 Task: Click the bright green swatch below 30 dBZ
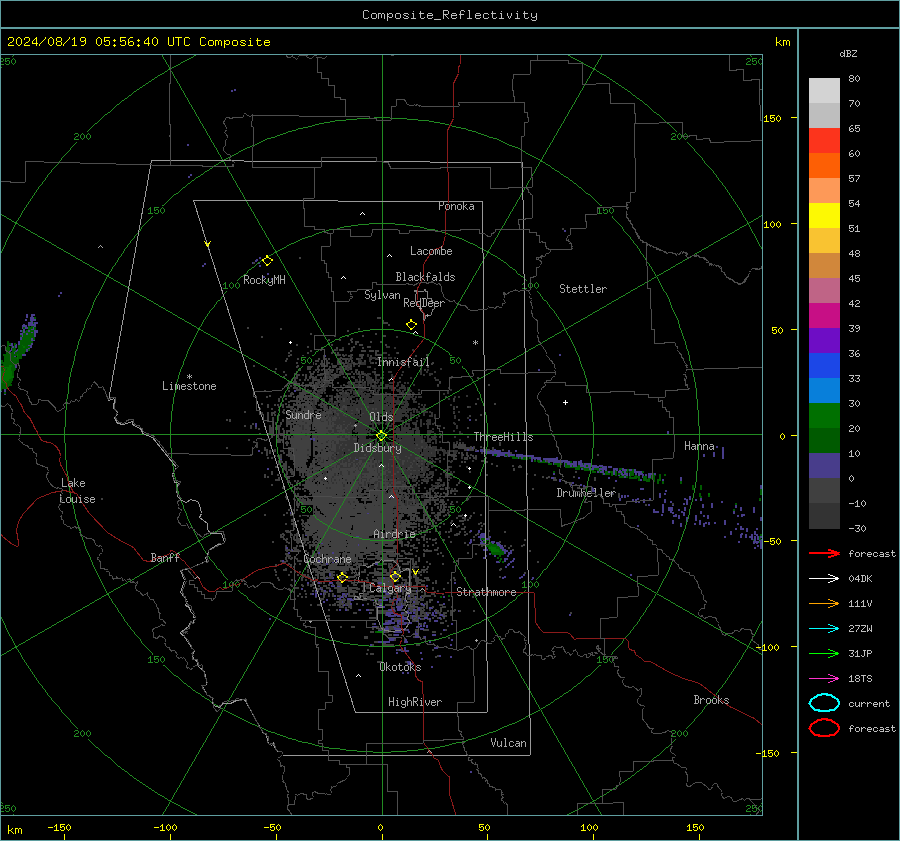point(824,415)
